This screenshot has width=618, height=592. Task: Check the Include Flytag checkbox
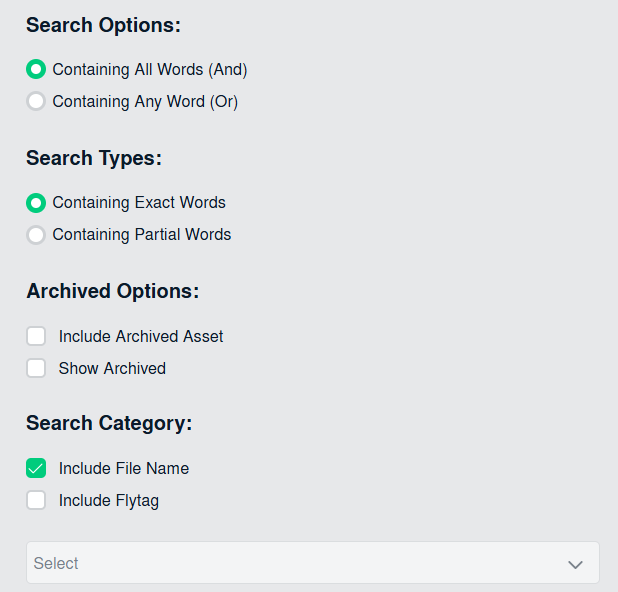[x=36, y=501]
